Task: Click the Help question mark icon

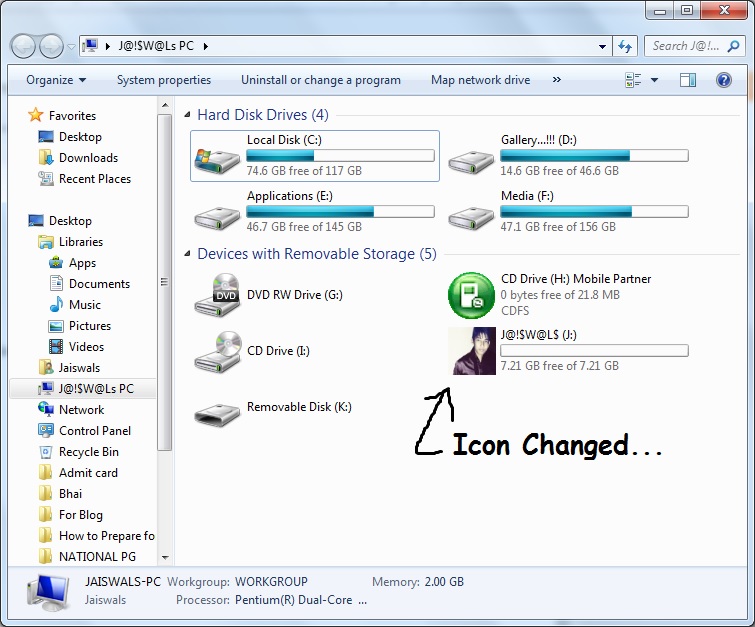Action: [x=724, y=80]
